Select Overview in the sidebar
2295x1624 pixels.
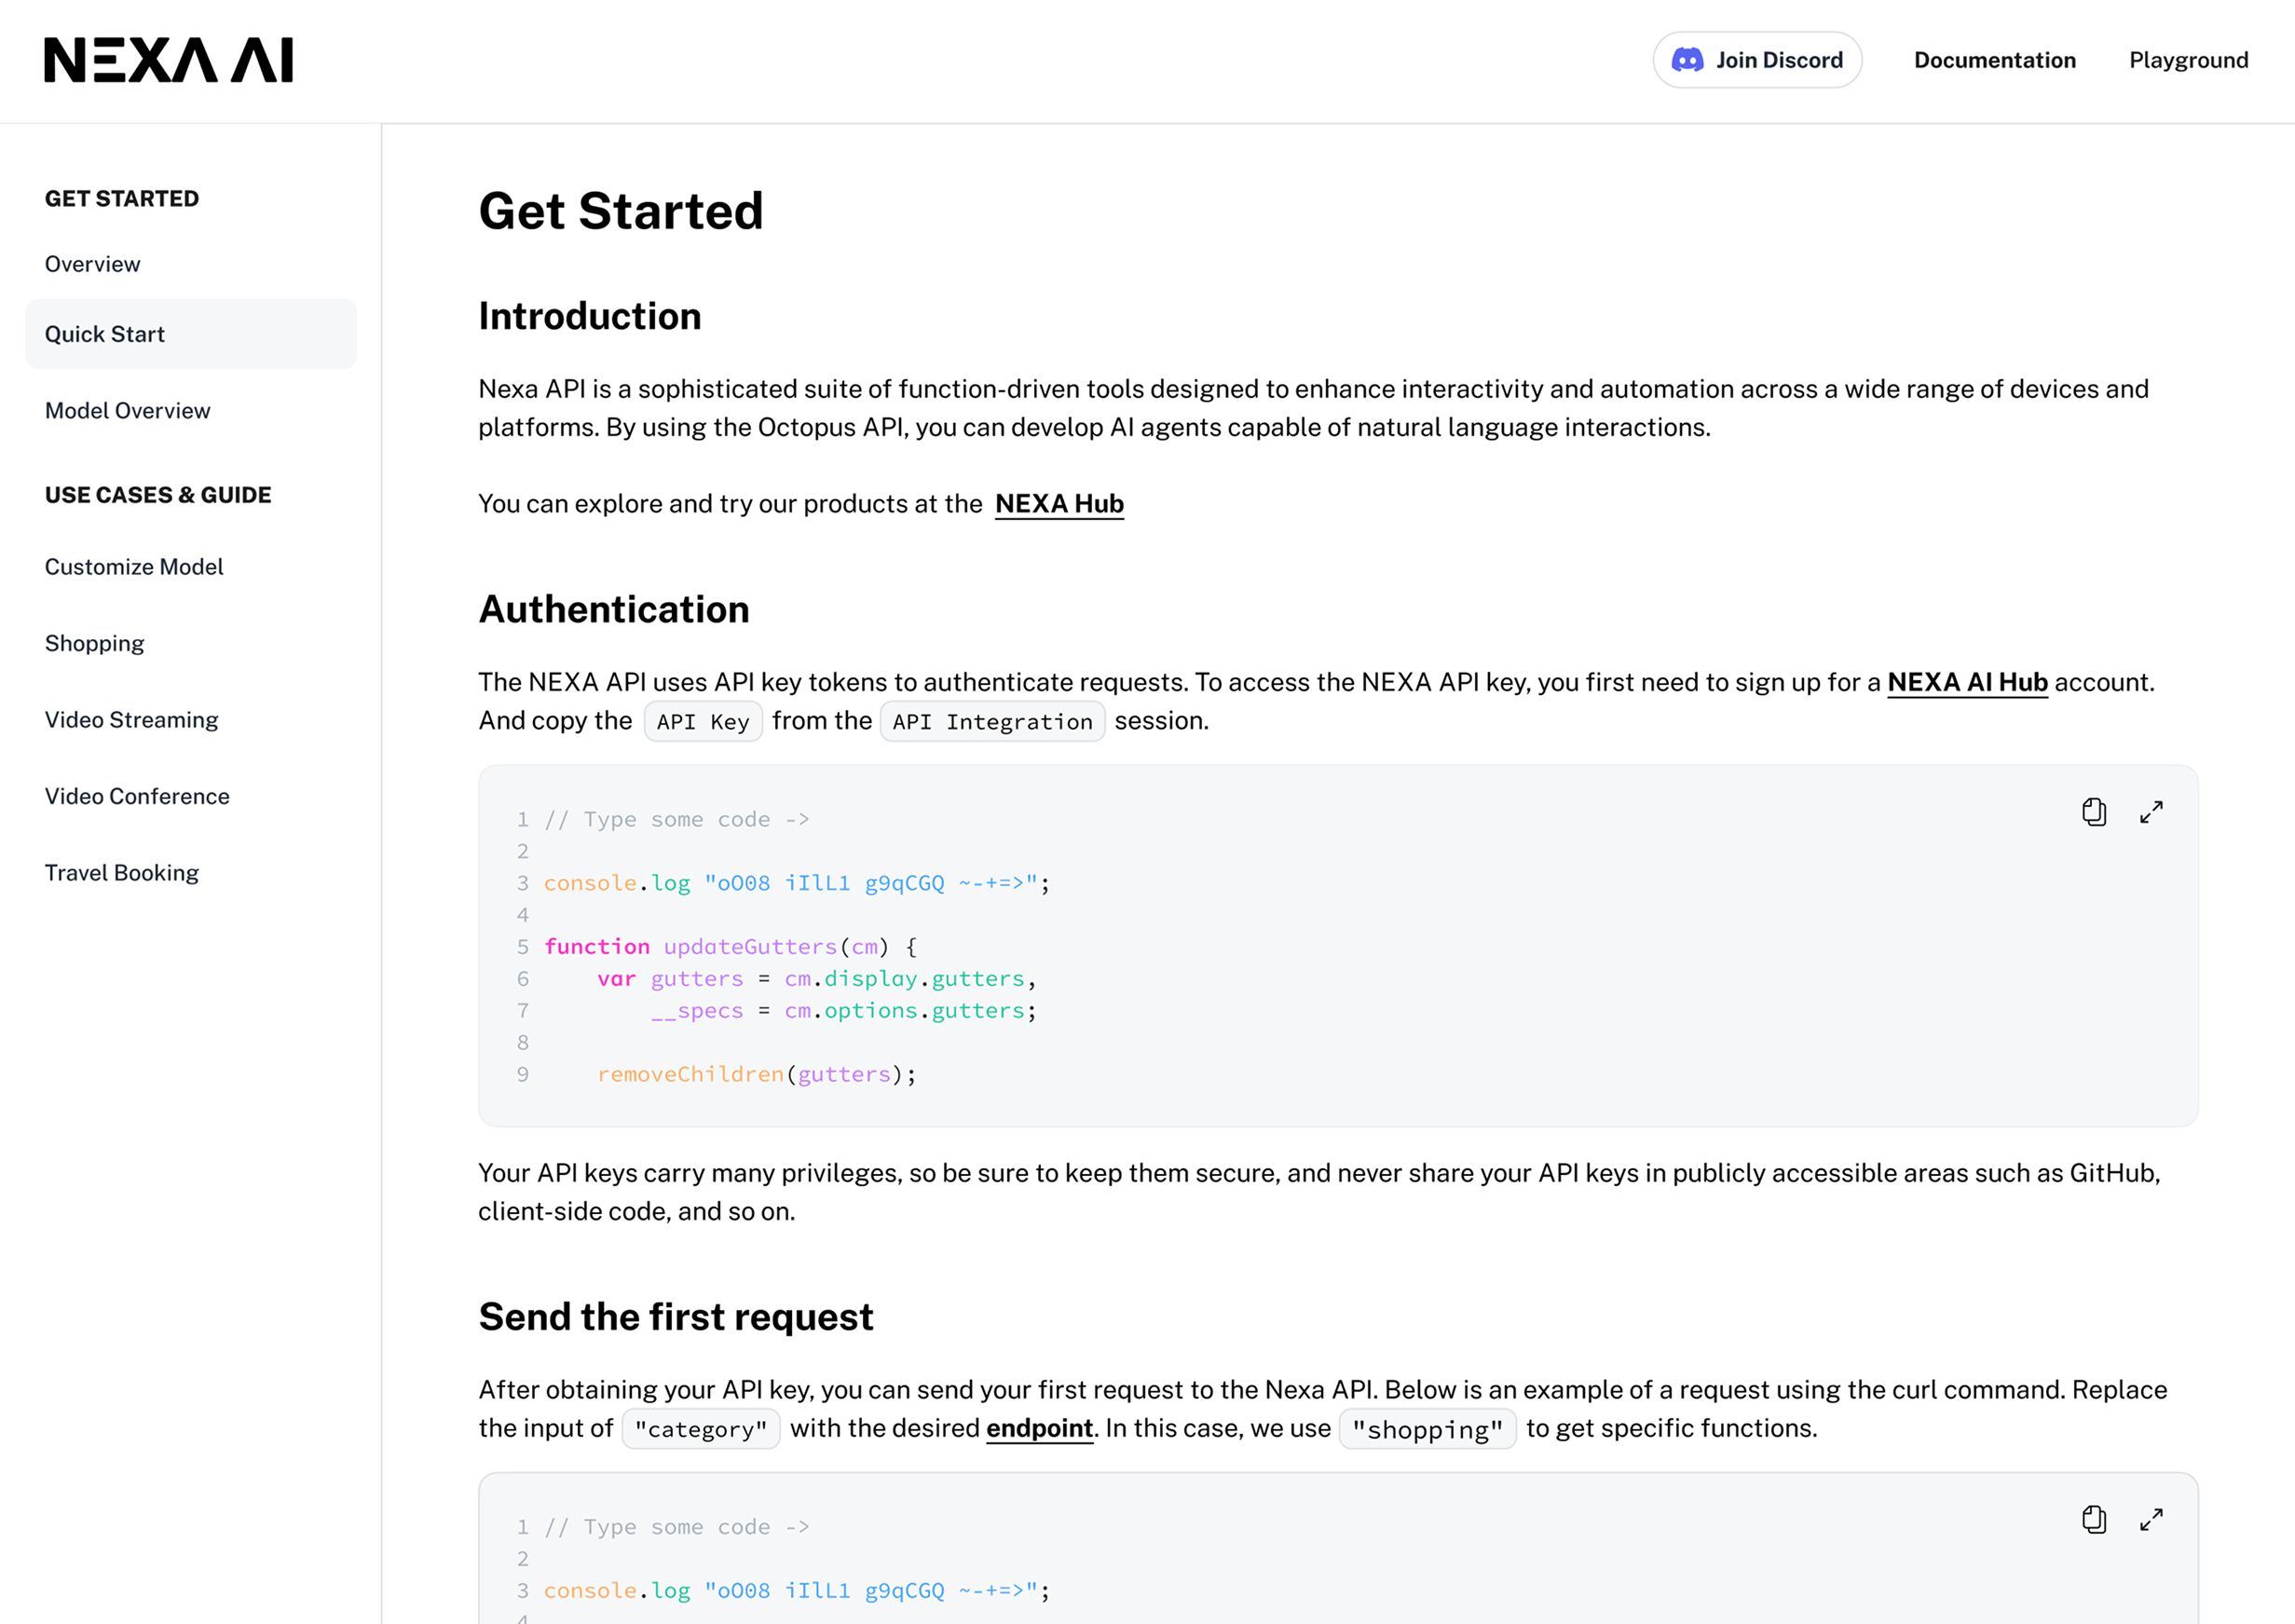point(92,264)
